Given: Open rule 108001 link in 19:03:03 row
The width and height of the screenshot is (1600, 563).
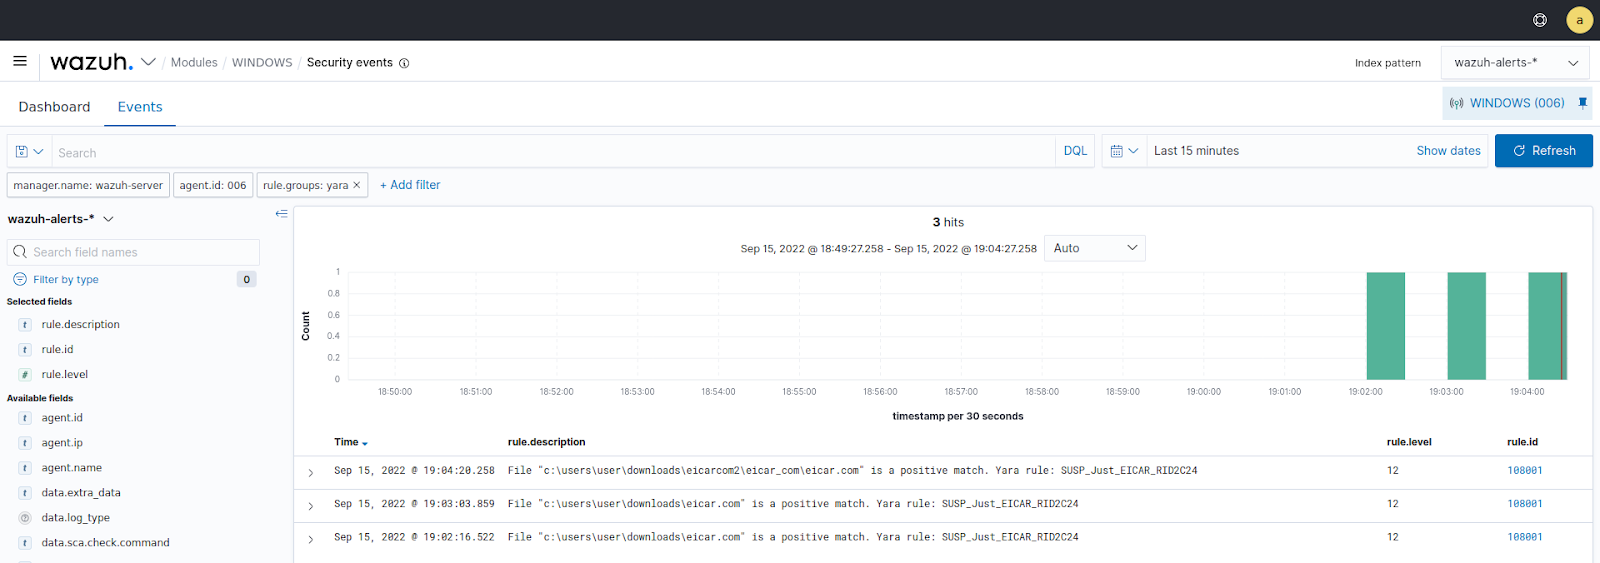Looking at the screenshot, I should coord(1525,504).
